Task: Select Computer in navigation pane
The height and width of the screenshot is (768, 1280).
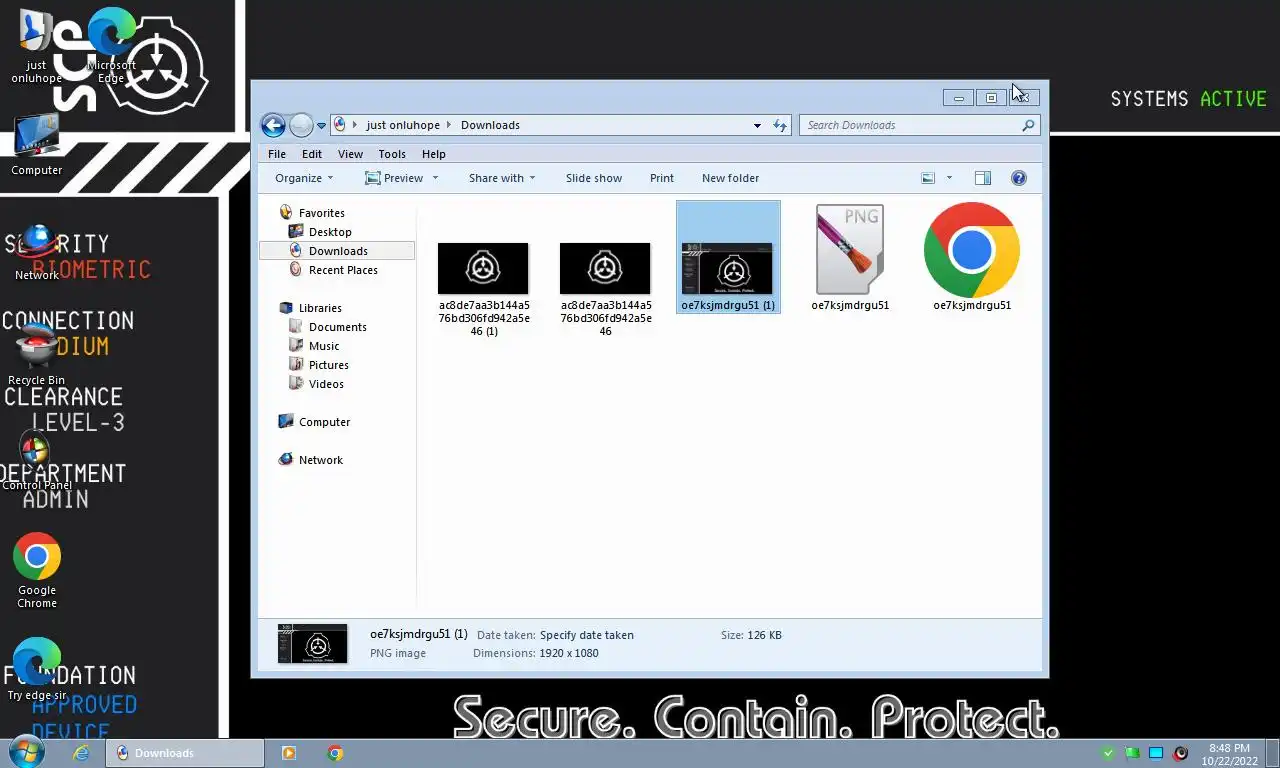Action: pyautogui.click(x=324, y=422)
